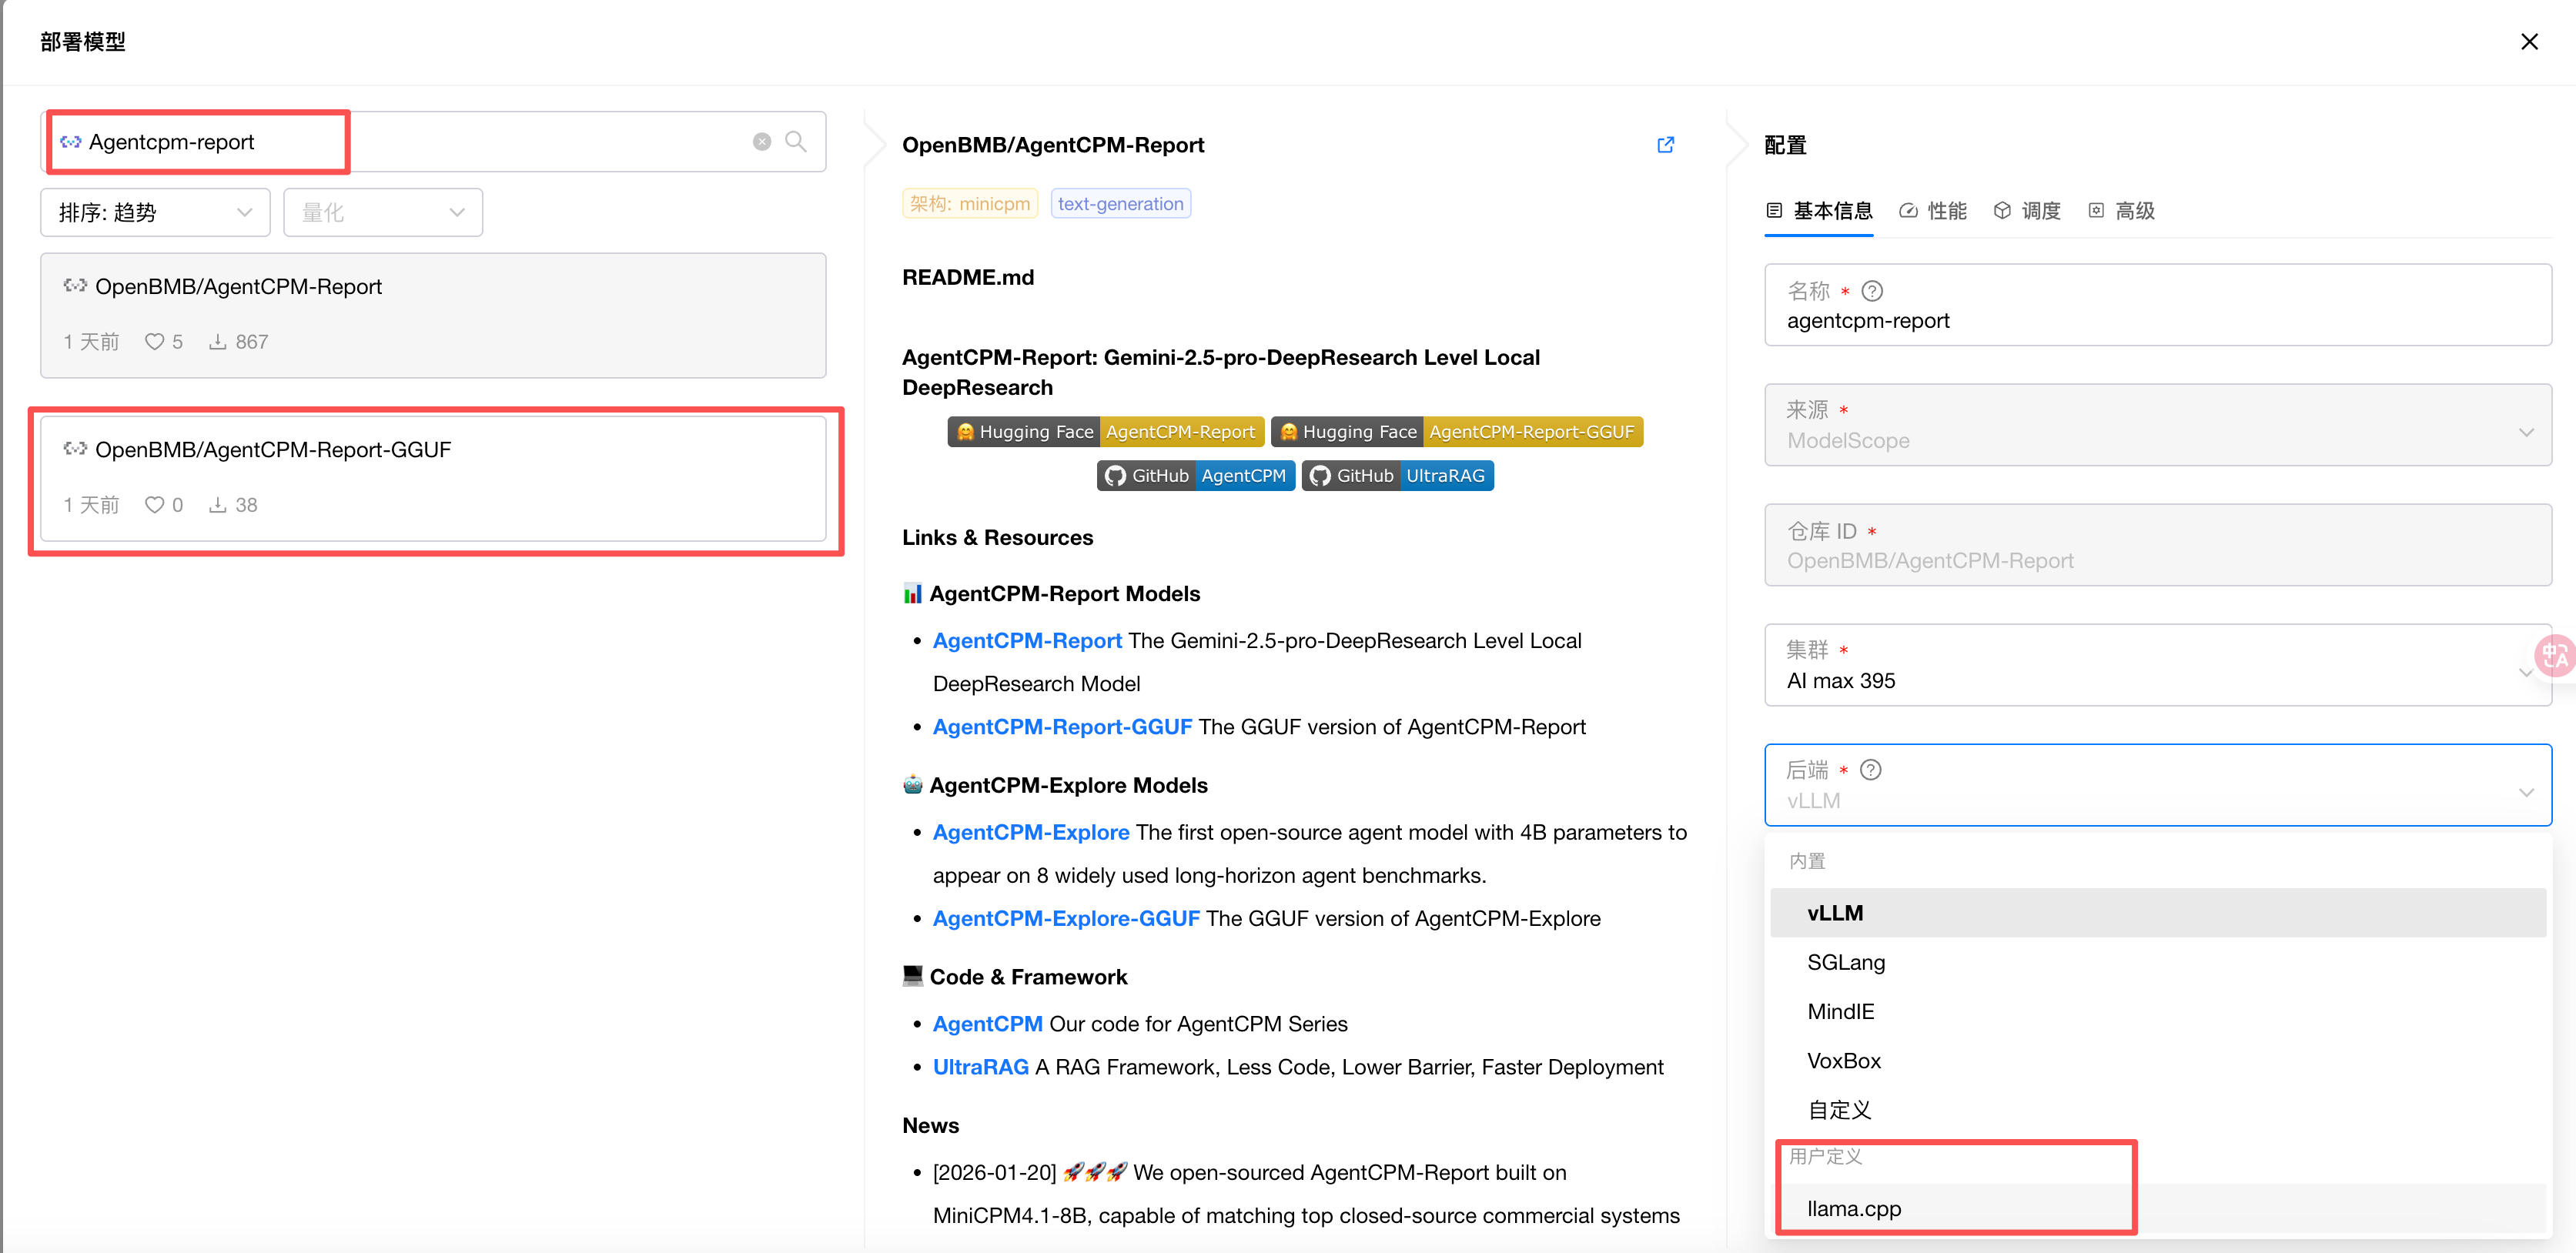
Task: Close the 部署模型 dialog
Action: click(x=2528, y=42)
